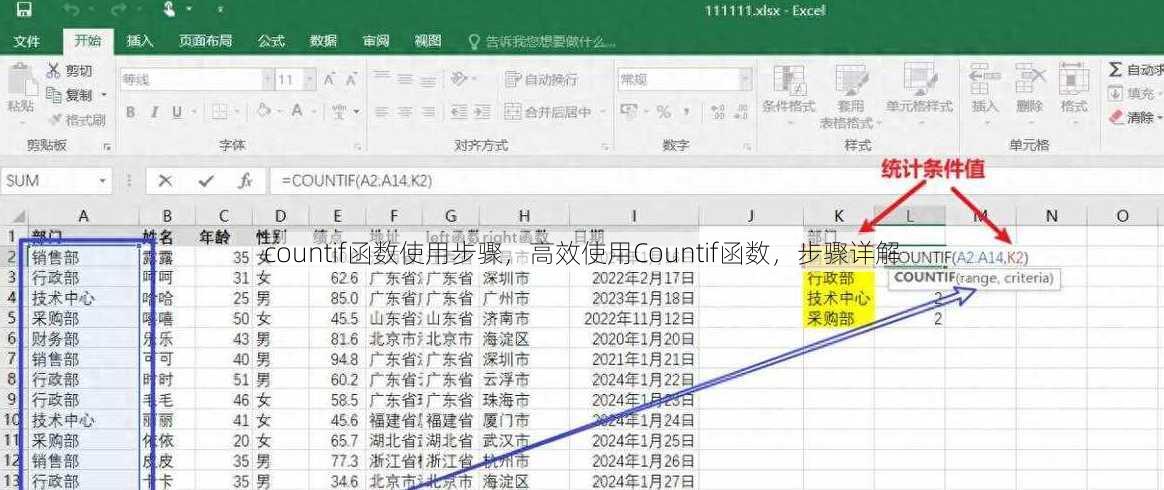Click the comma style icon

[x=687, y=112]
